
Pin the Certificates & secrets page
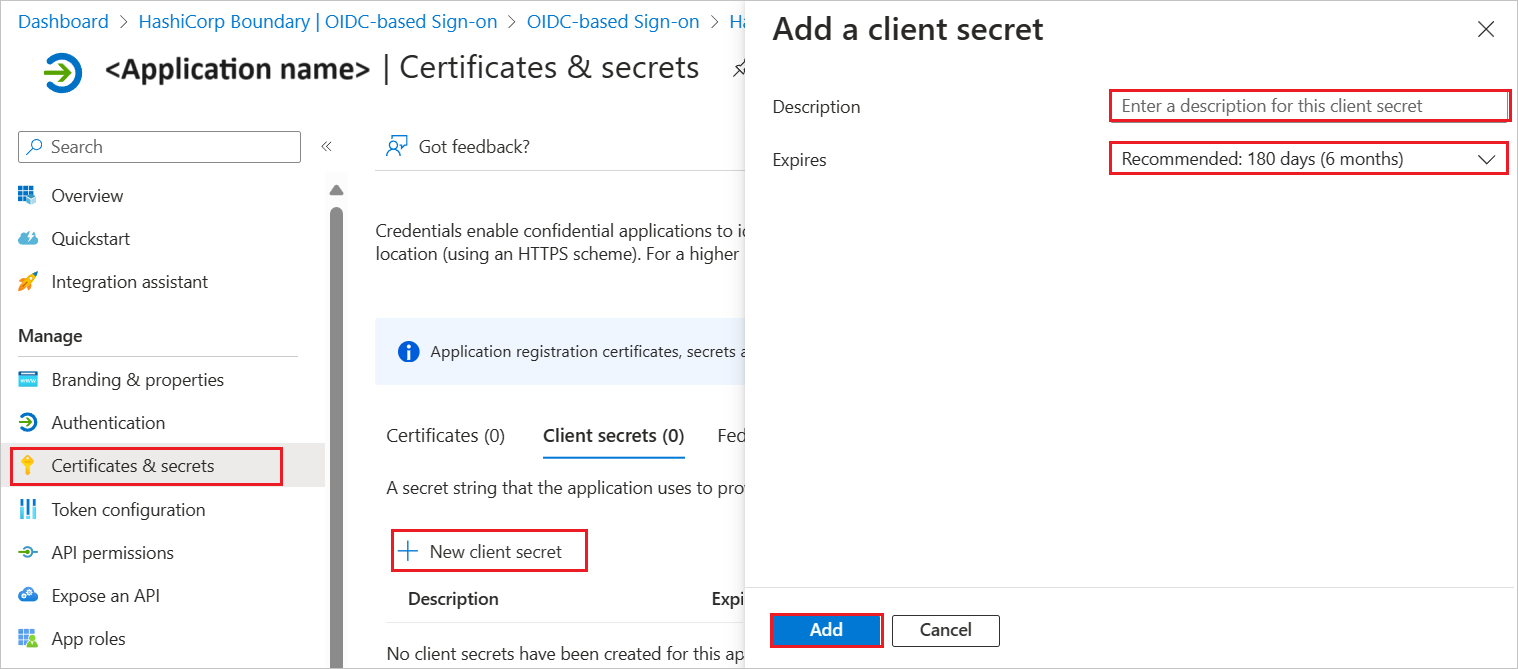tap(738, 69)
